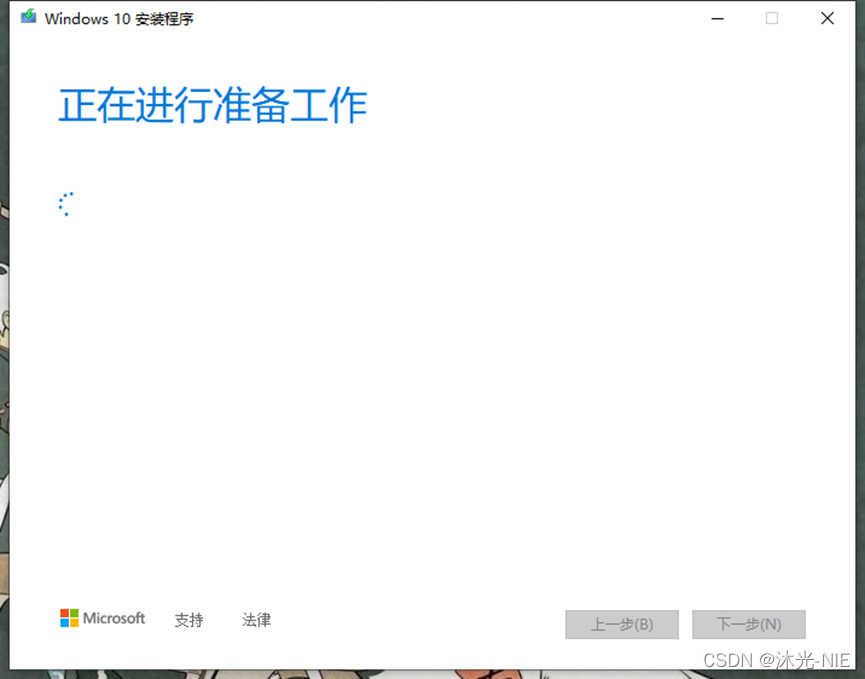Open the 支持 support link
Viewport: 865px width, 679px height.
coord(189,619)
